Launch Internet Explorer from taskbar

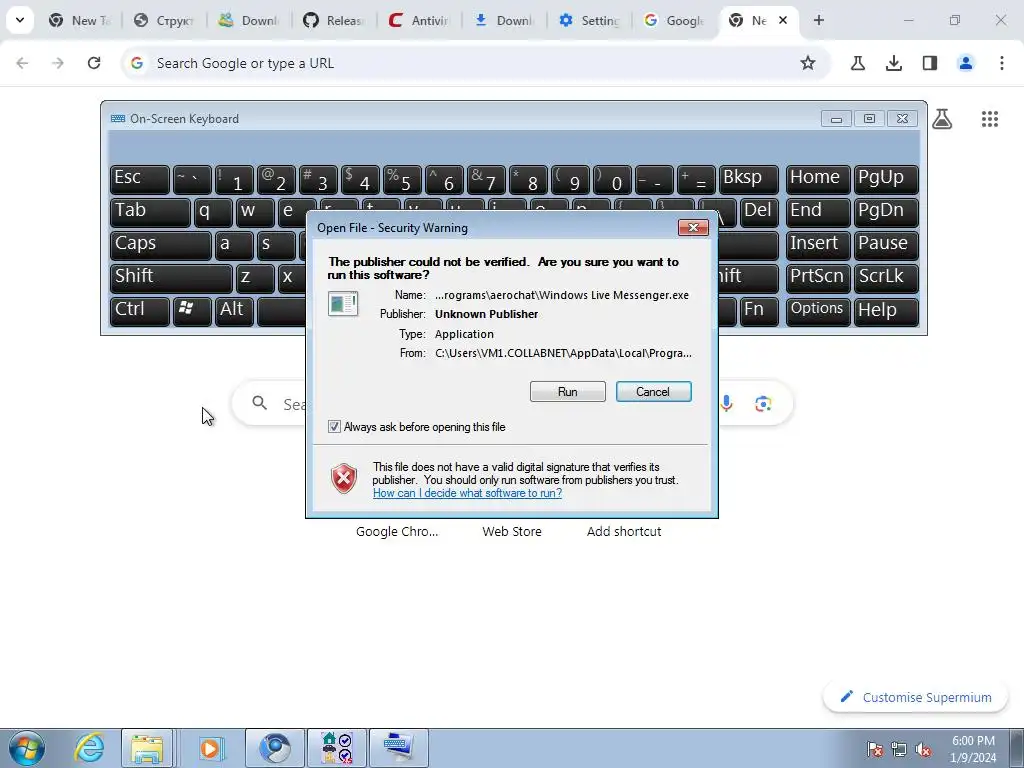(89, 748)
